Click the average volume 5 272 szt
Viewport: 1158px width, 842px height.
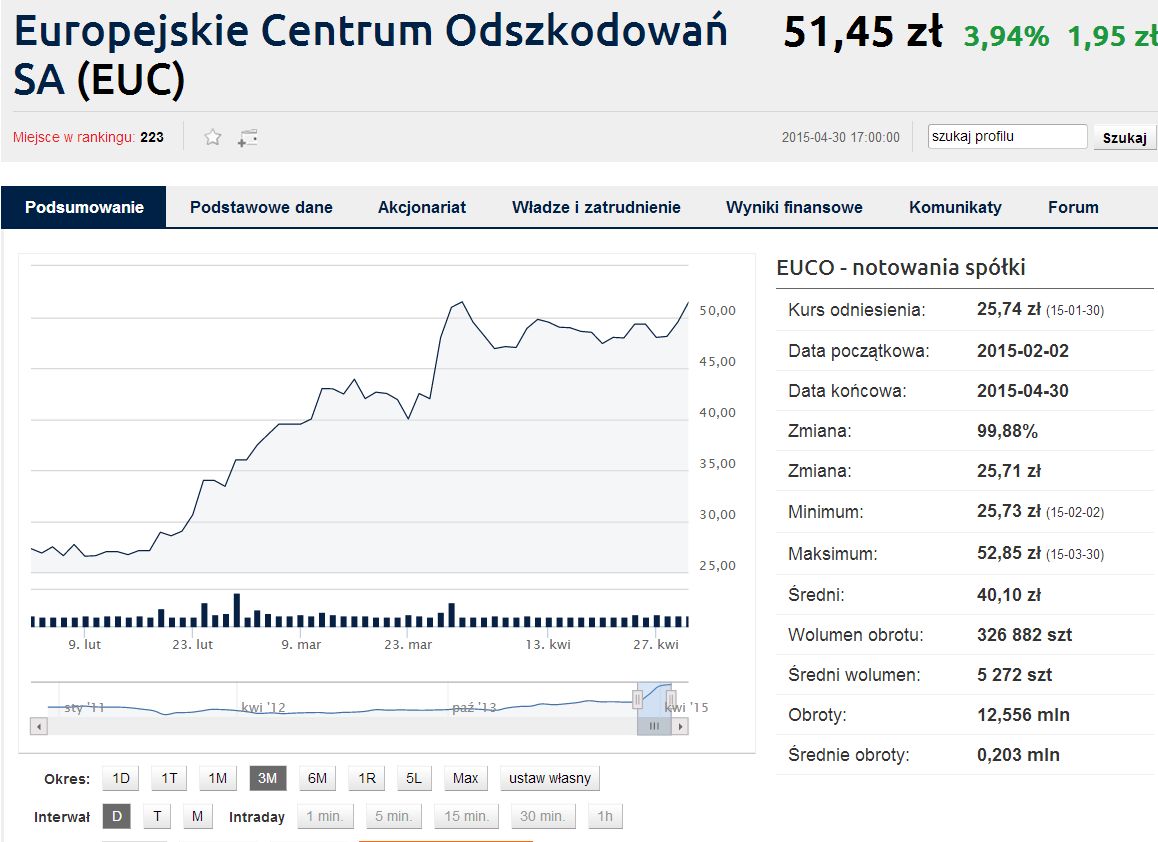[x=1015, y=674]
